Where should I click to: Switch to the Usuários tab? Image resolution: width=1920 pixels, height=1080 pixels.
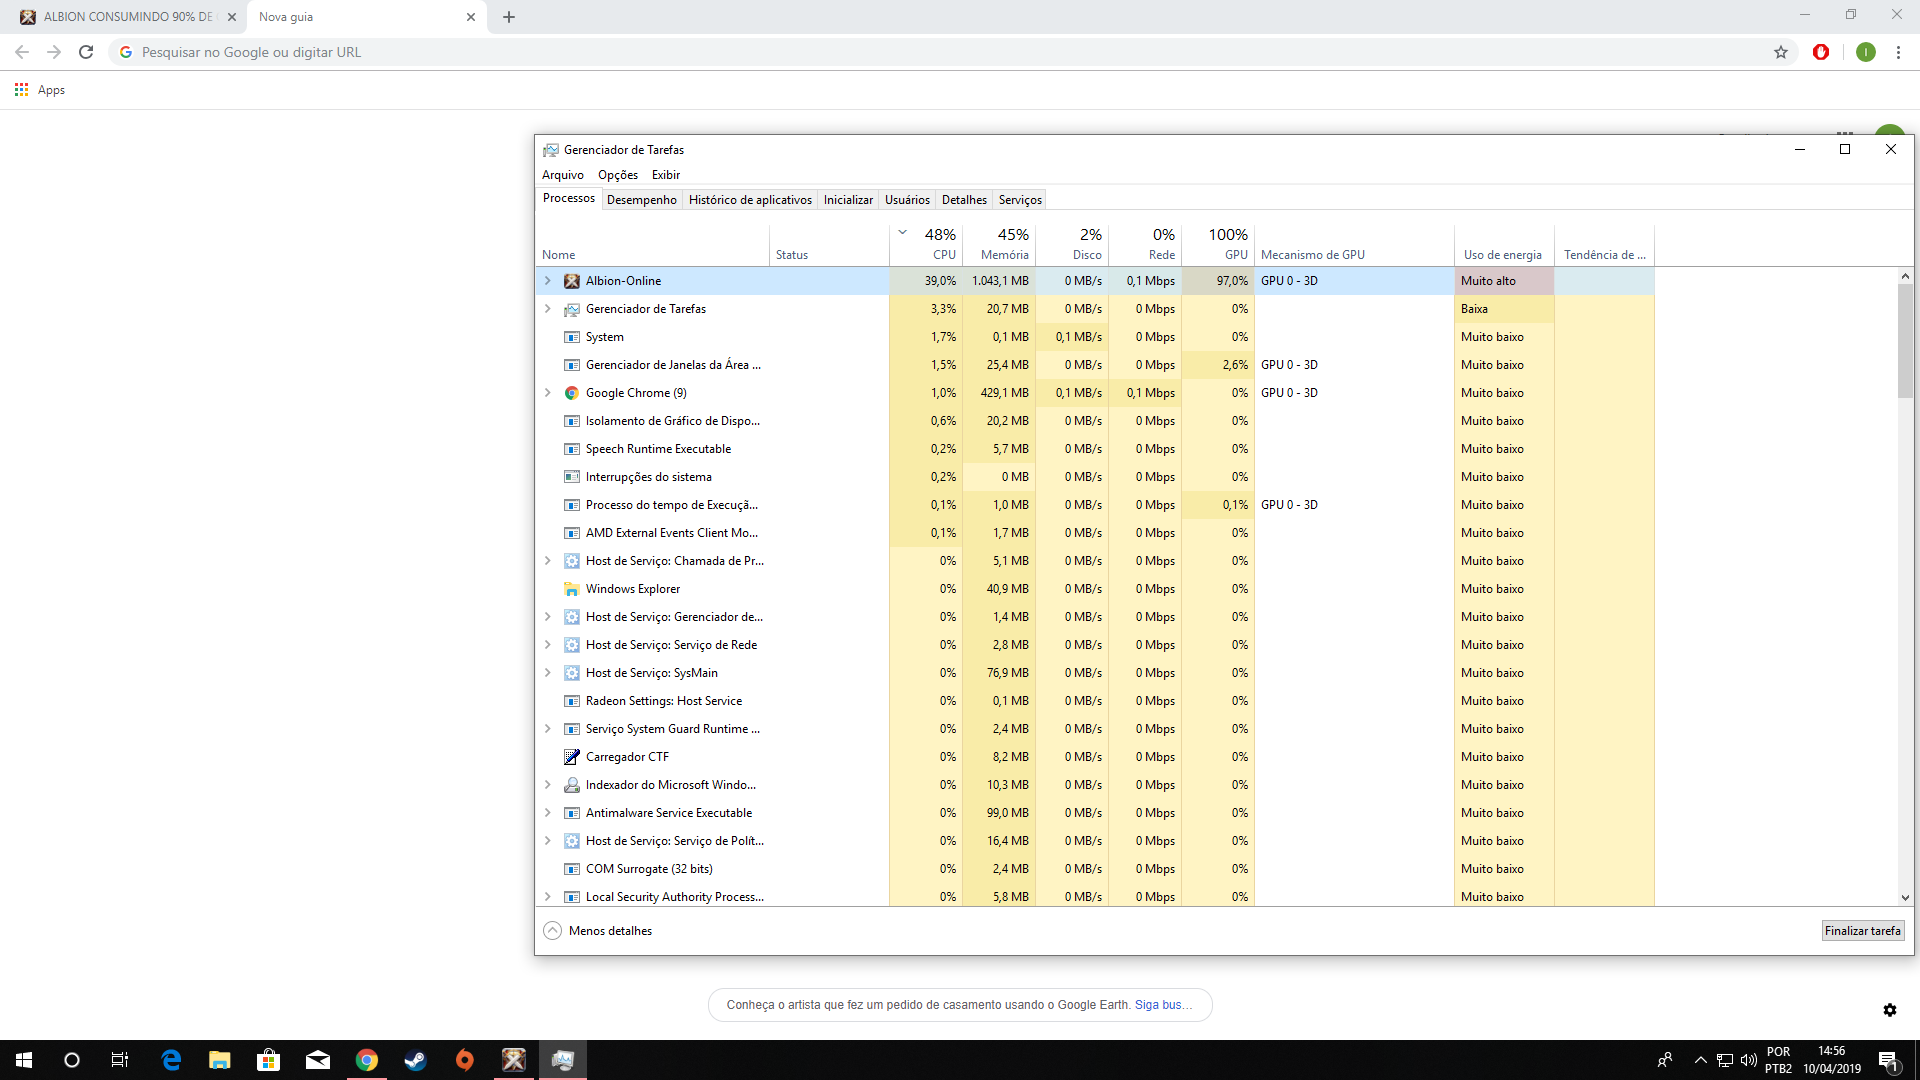tap(907, 200)
